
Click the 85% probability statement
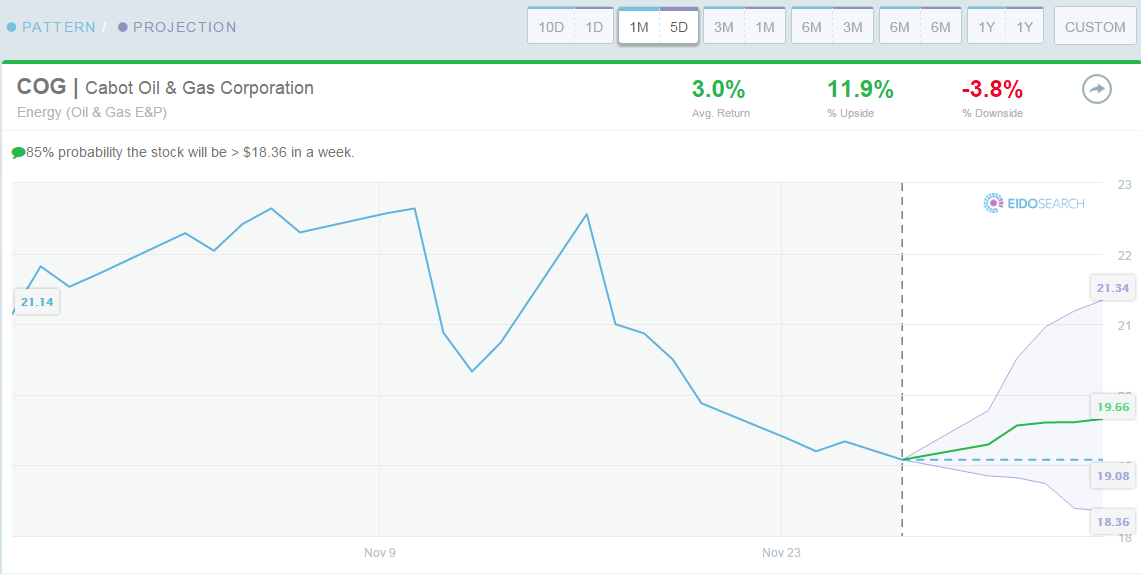[191, 153]
